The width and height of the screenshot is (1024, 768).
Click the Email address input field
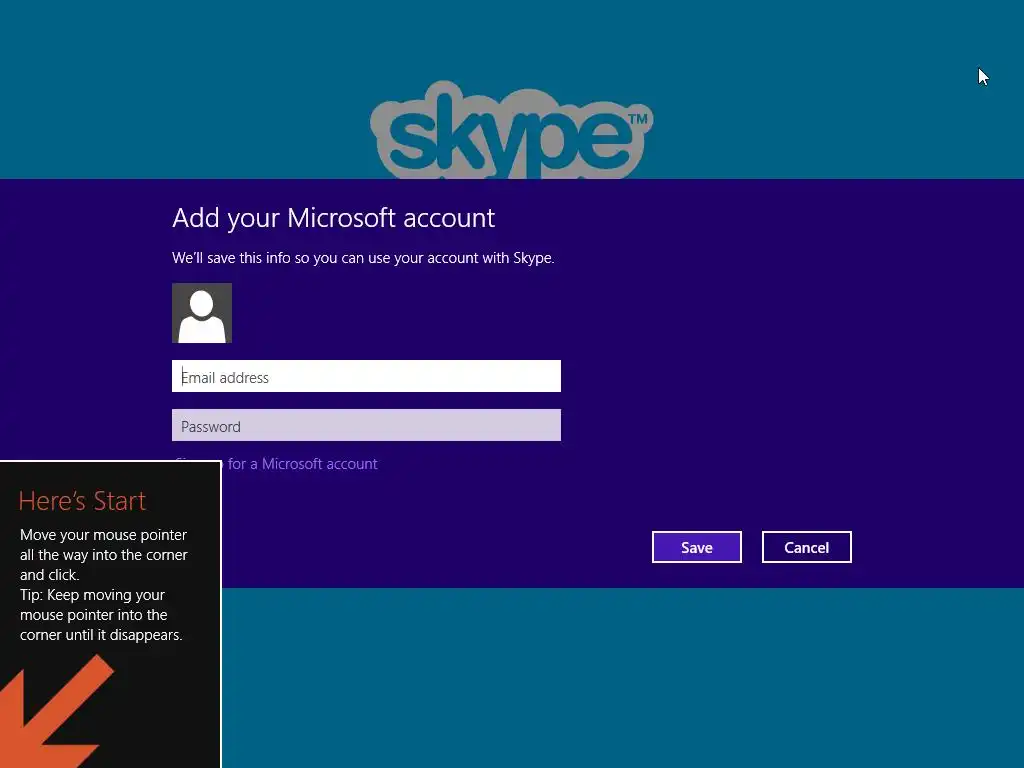(366, 376)
